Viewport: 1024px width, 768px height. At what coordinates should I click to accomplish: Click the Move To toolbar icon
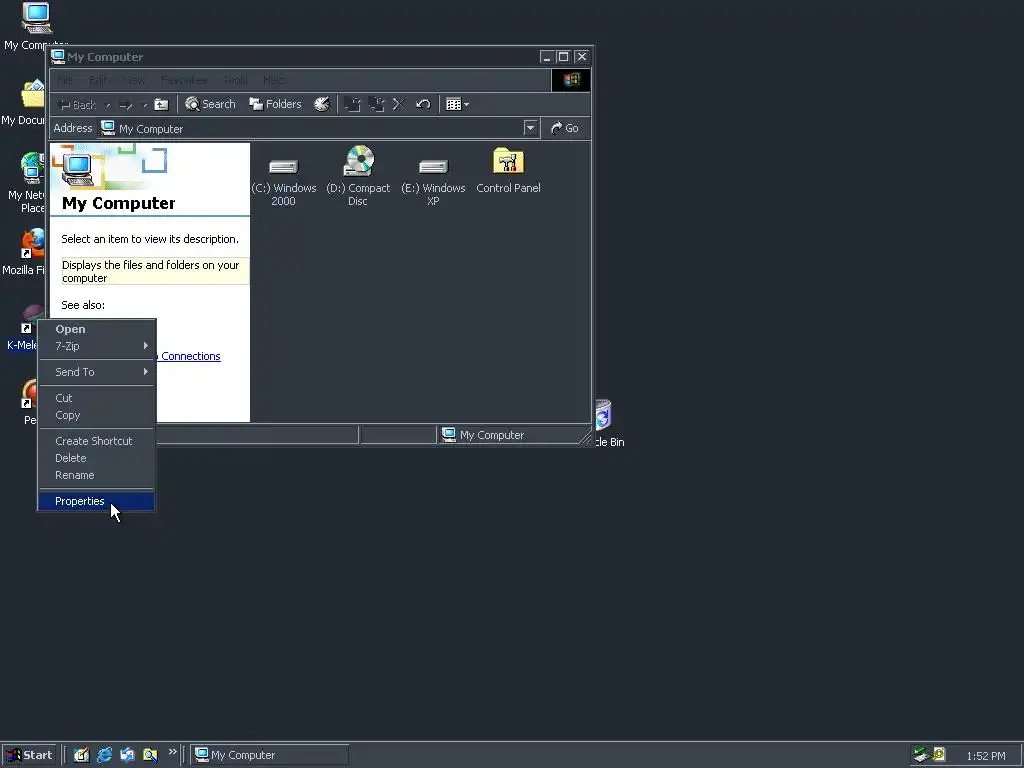click(353, 104)
